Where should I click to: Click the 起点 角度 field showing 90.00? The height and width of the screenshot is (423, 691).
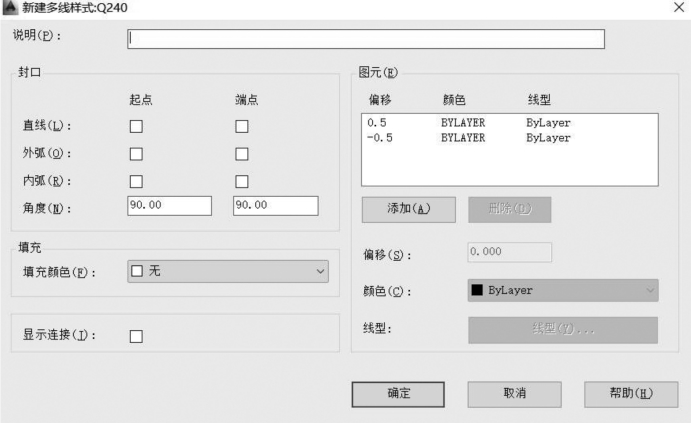click(x=170, y=206)
